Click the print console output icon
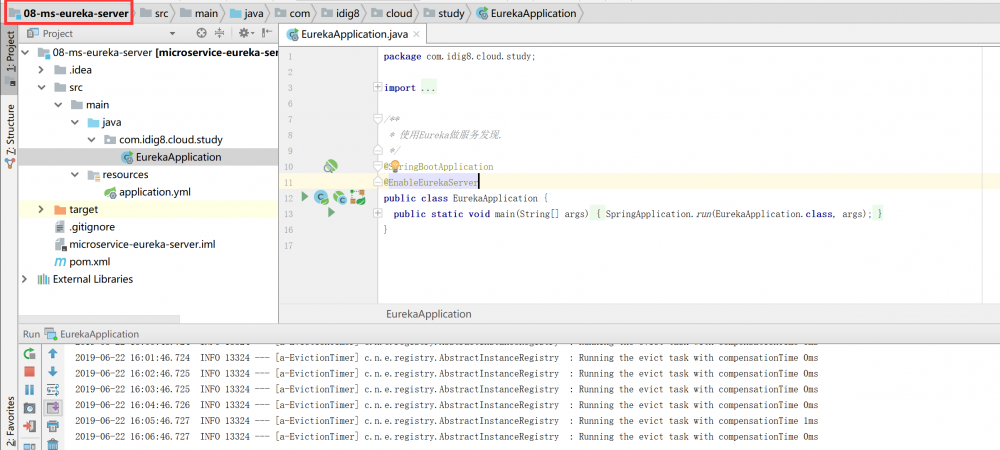The width and height of the screenshot is (1000, 450). tap(53, 426)
